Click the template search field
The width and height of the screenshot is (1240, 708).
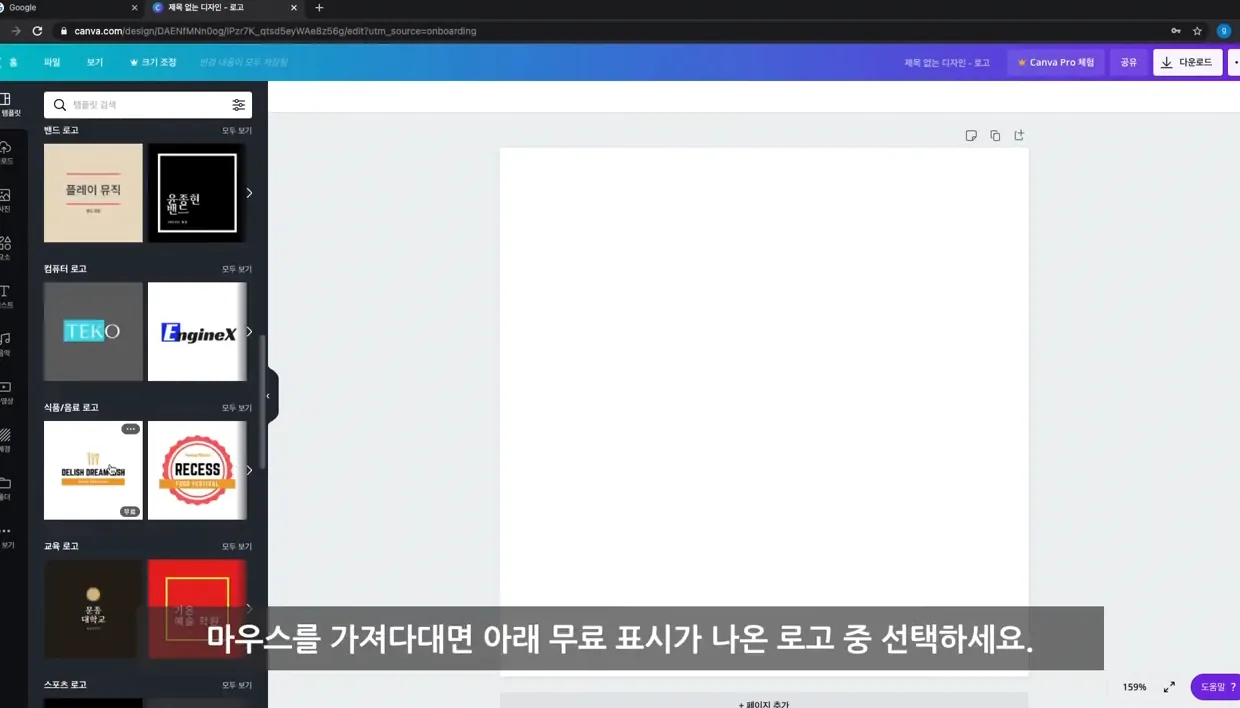click(x=148, y=105)
